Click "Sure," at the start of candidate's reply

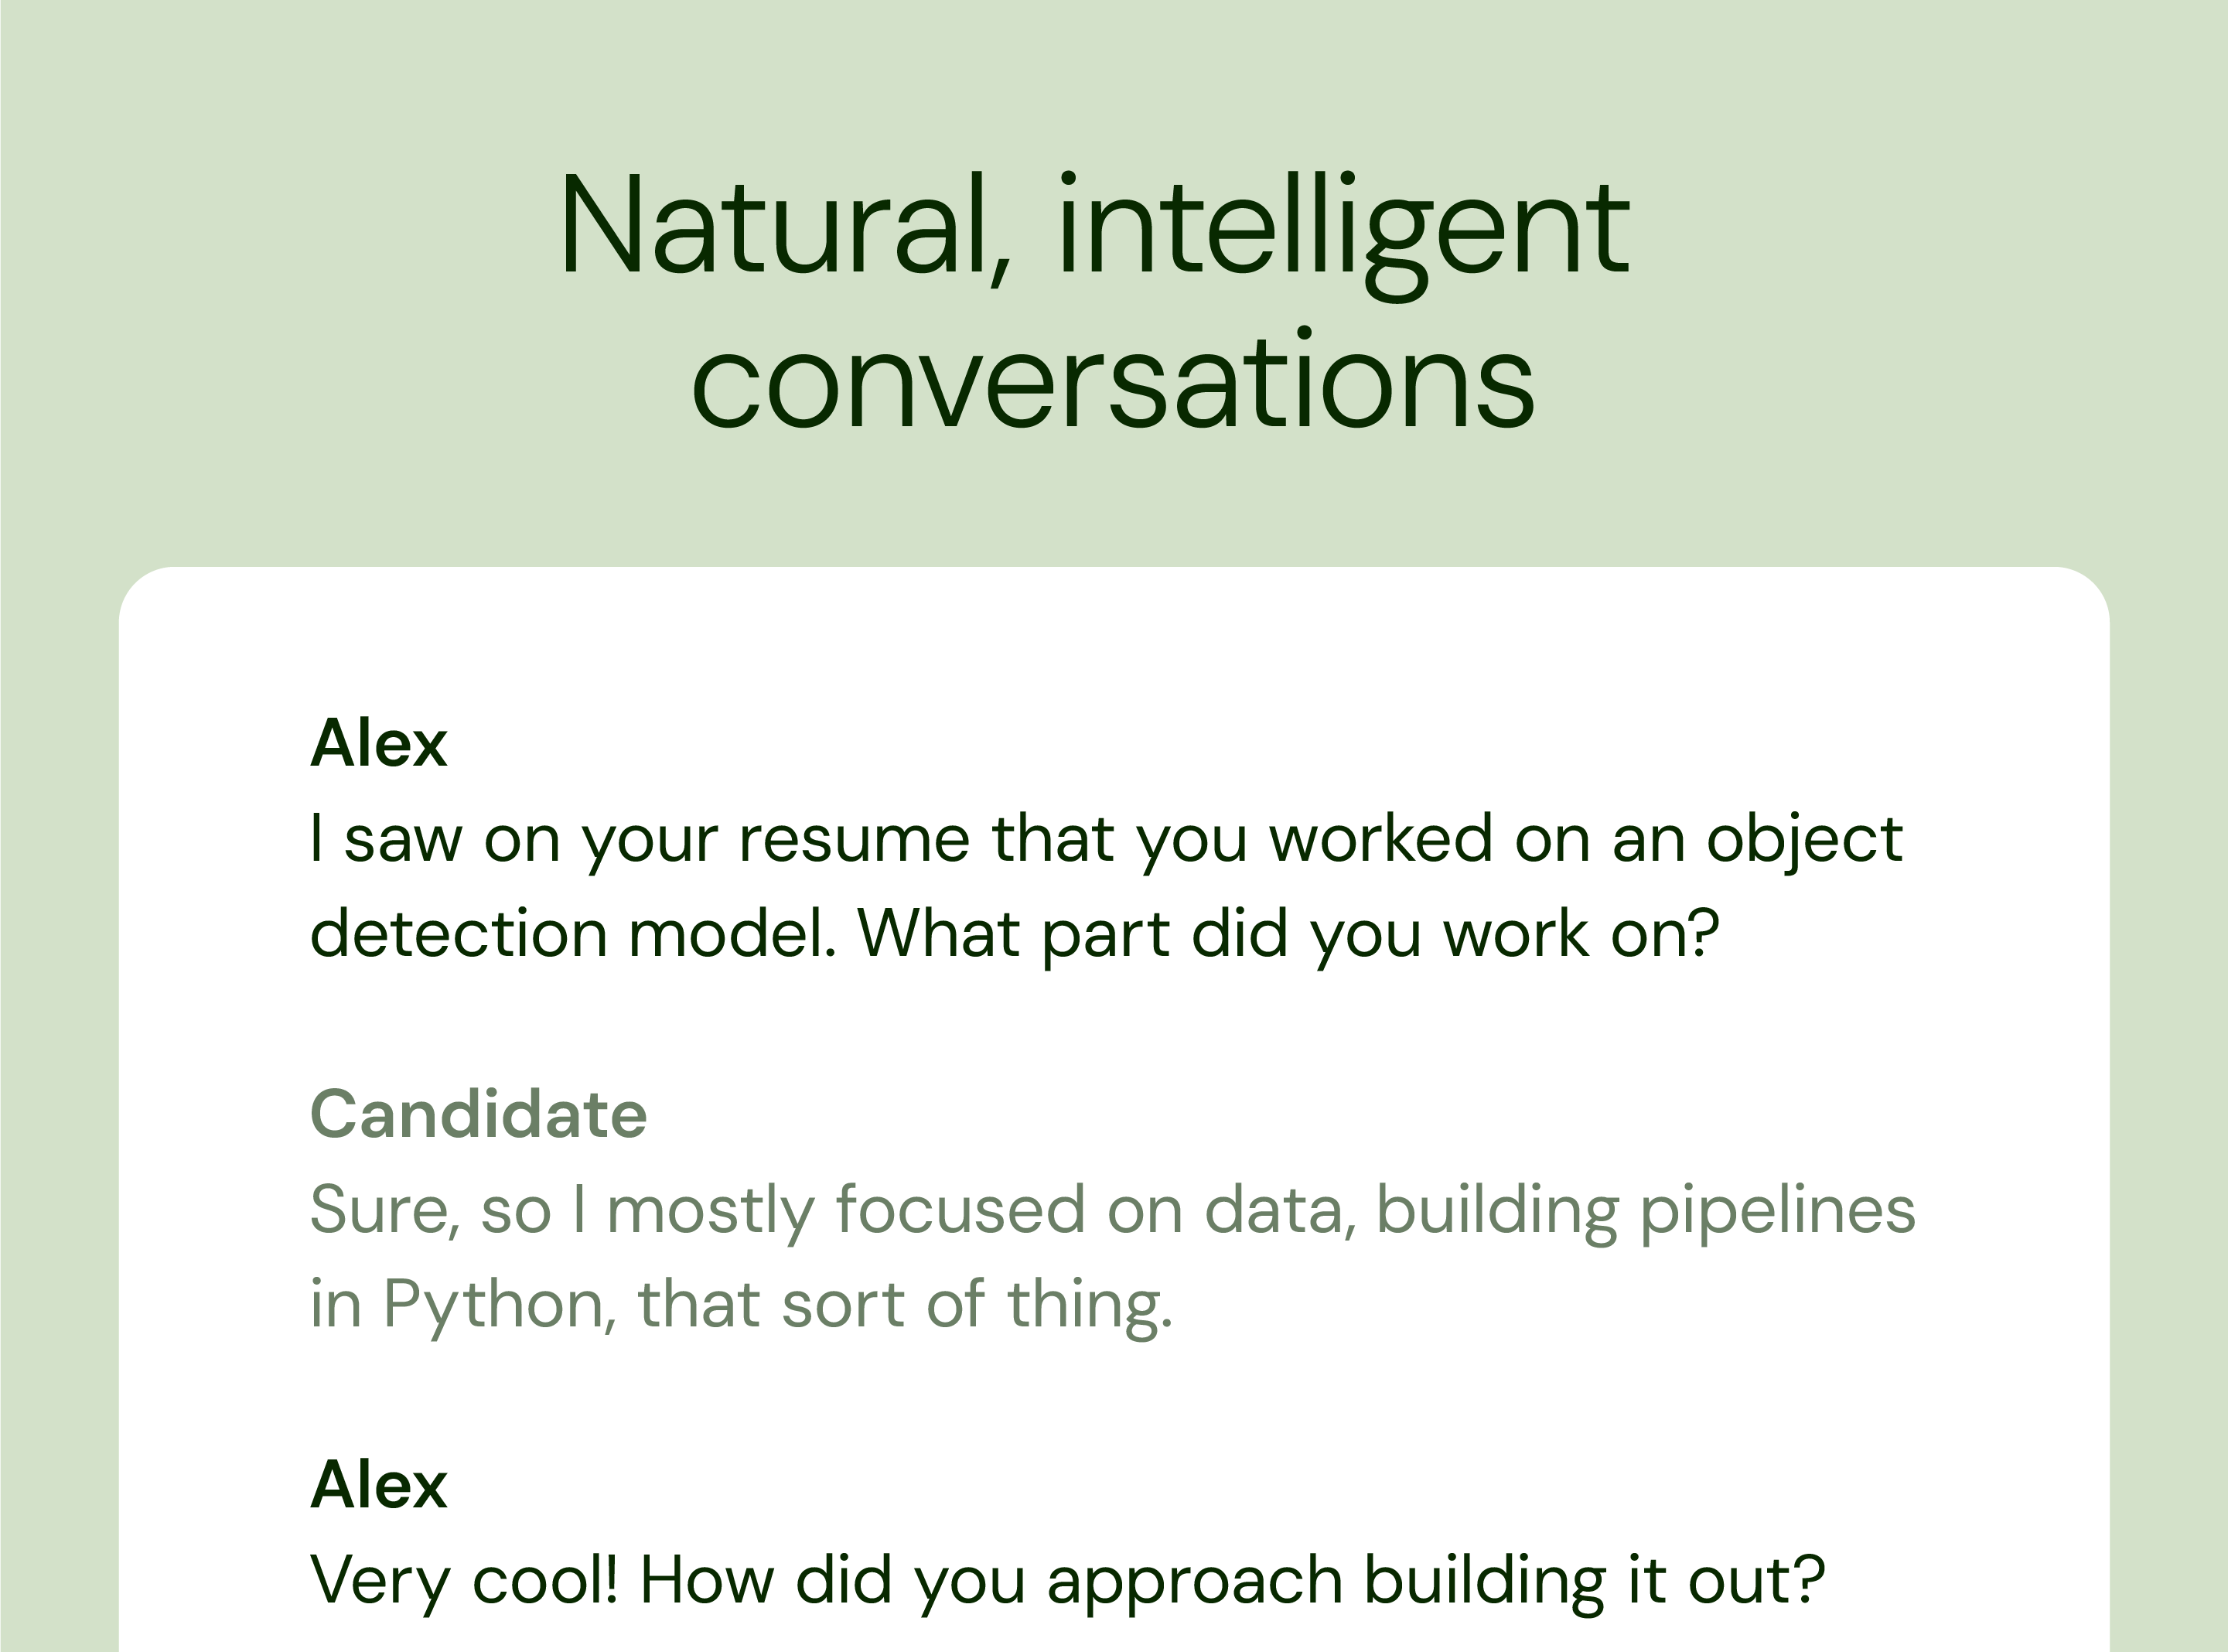pos(385,1210)
